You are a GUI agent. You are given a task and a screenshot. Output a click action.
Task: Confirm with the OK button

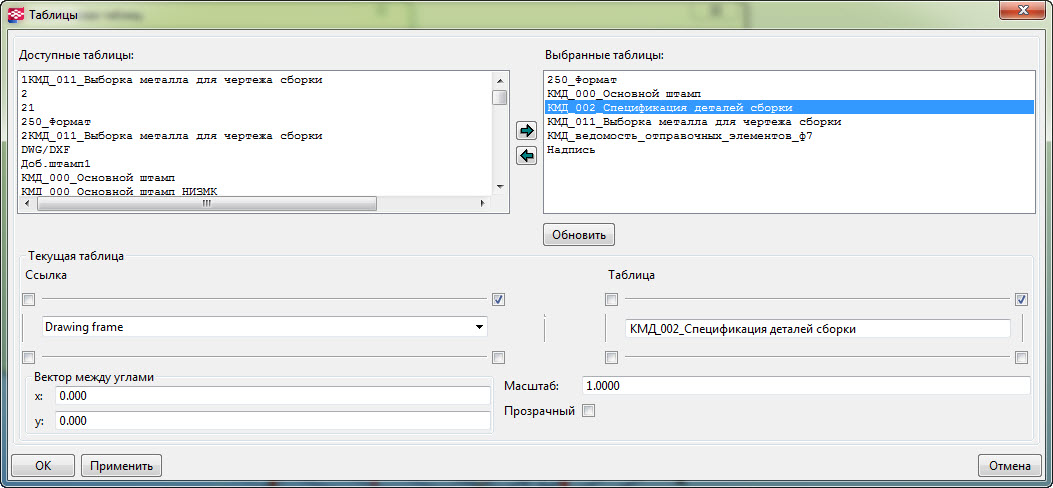coord(43,465)
